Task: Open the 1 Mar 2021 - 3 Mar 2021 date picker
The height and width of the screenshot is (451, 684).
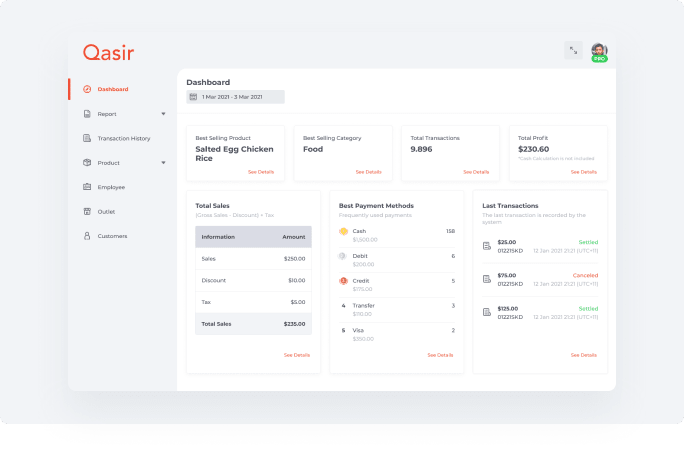Action: point(236,97)
